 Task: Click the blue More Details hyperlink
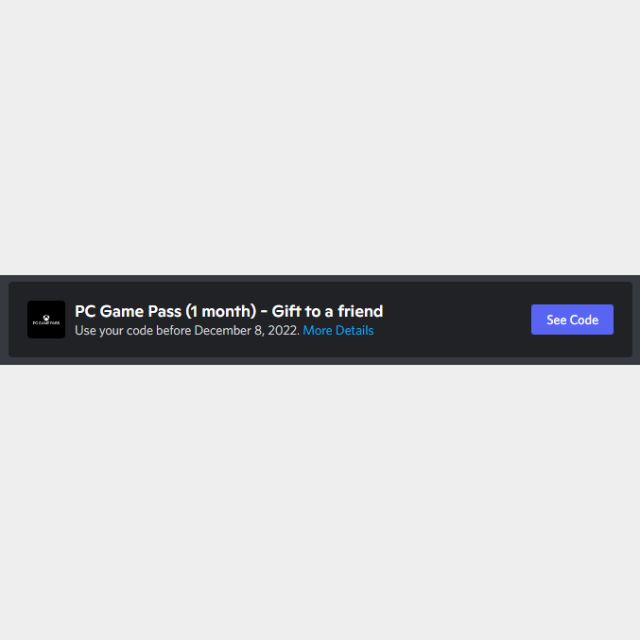pos(338,330)
